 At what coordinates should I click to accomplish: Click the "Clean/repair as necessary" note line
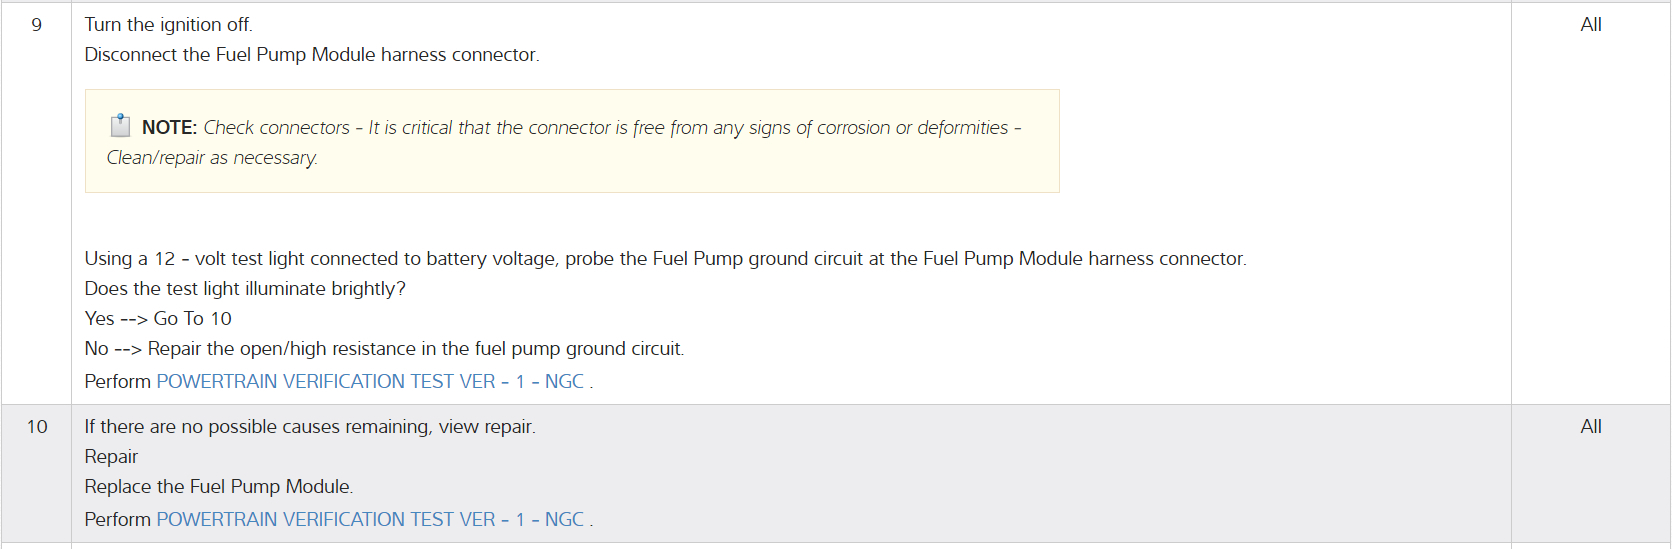212,158
